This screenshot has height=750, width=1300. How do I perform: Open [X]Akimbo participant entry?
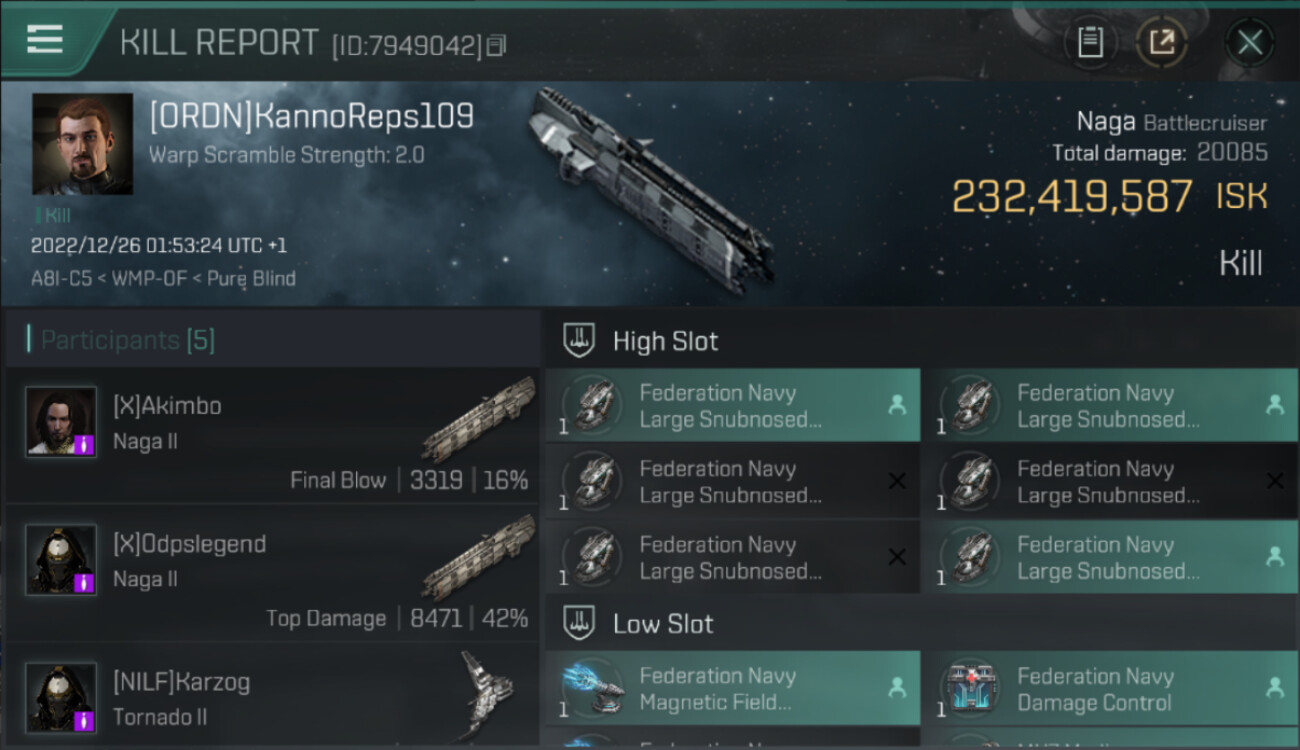(x=272, y=434)
